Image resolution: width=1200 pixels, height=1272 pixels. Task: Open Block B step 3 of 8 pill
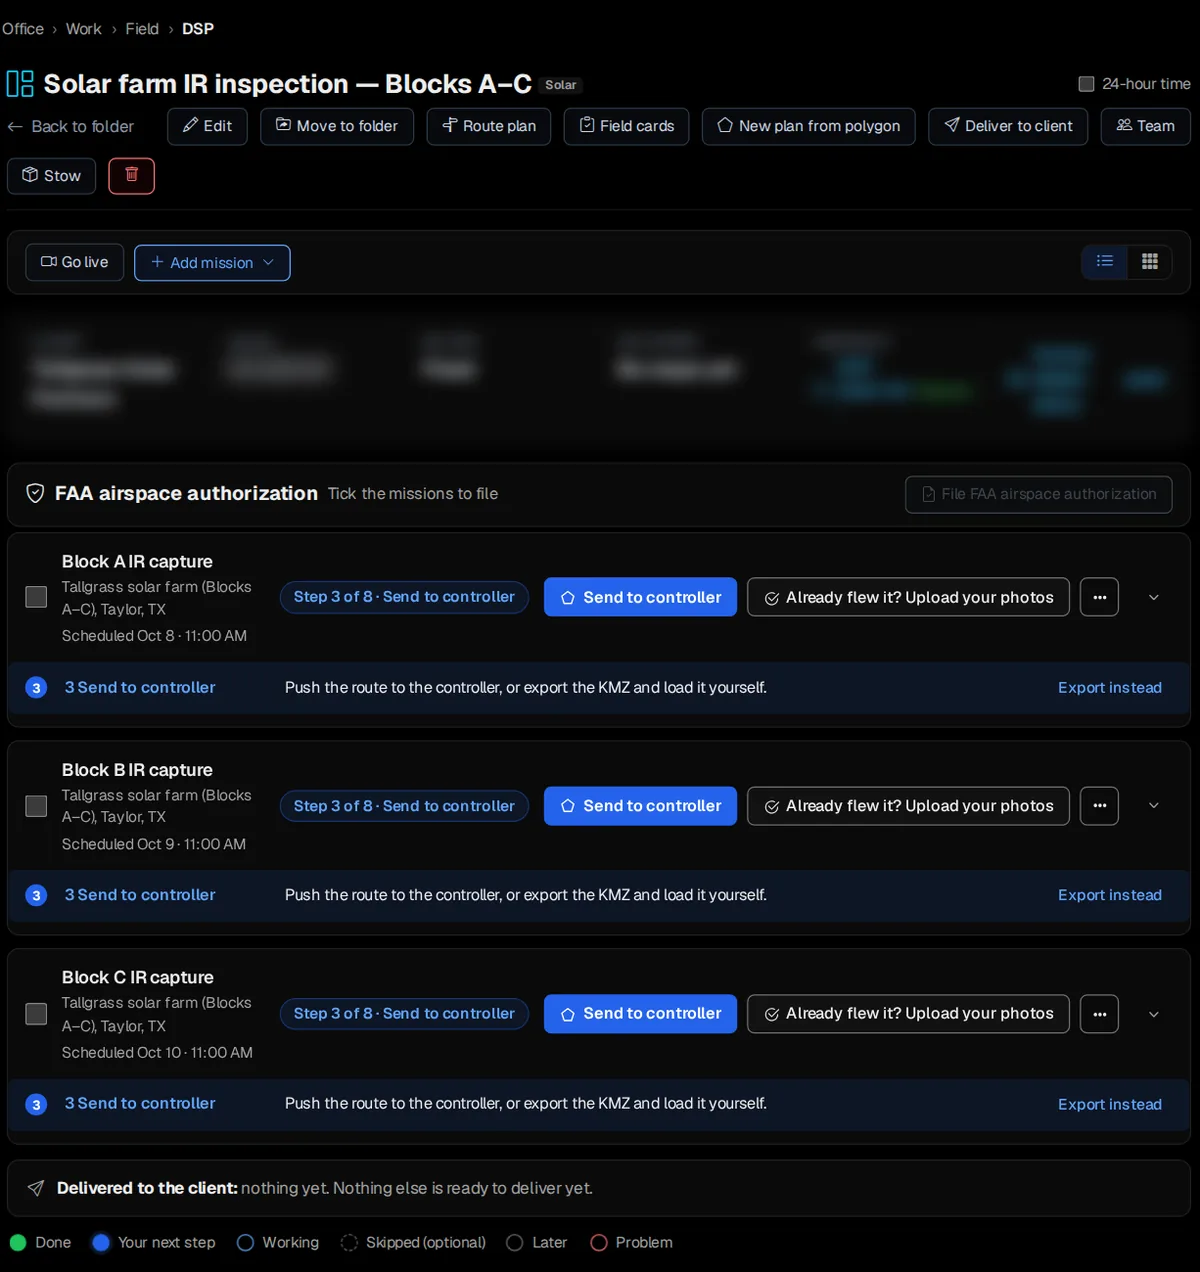[404, 806]
